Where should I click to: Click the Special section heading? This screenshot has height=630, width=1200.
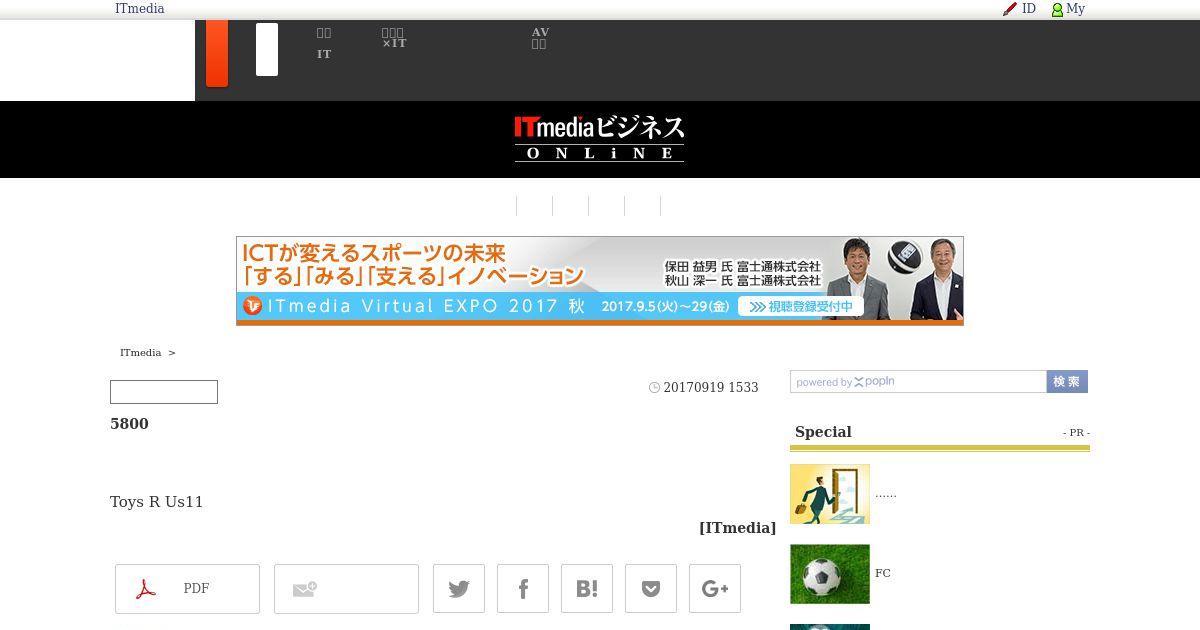click(x=823, y=432)
